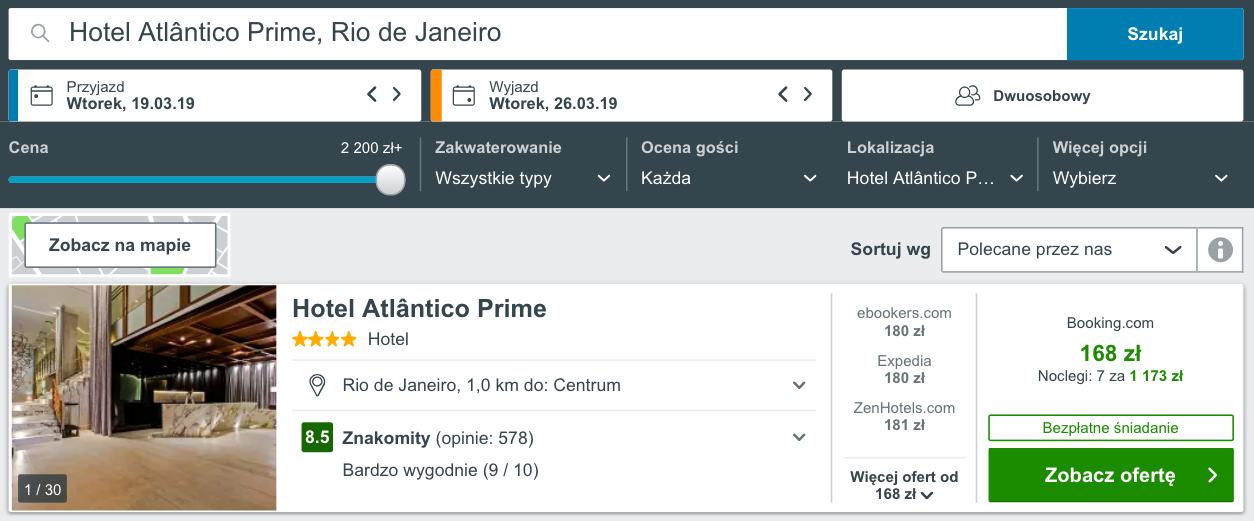Go to next departure date
Screen dimensions: 1254x521
coord(808,95)
